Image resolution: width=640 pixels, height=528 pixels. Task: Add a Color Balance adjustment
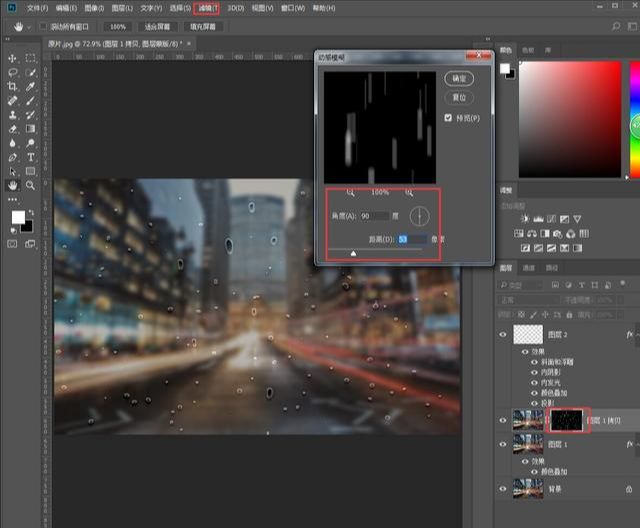click(532, 233)
